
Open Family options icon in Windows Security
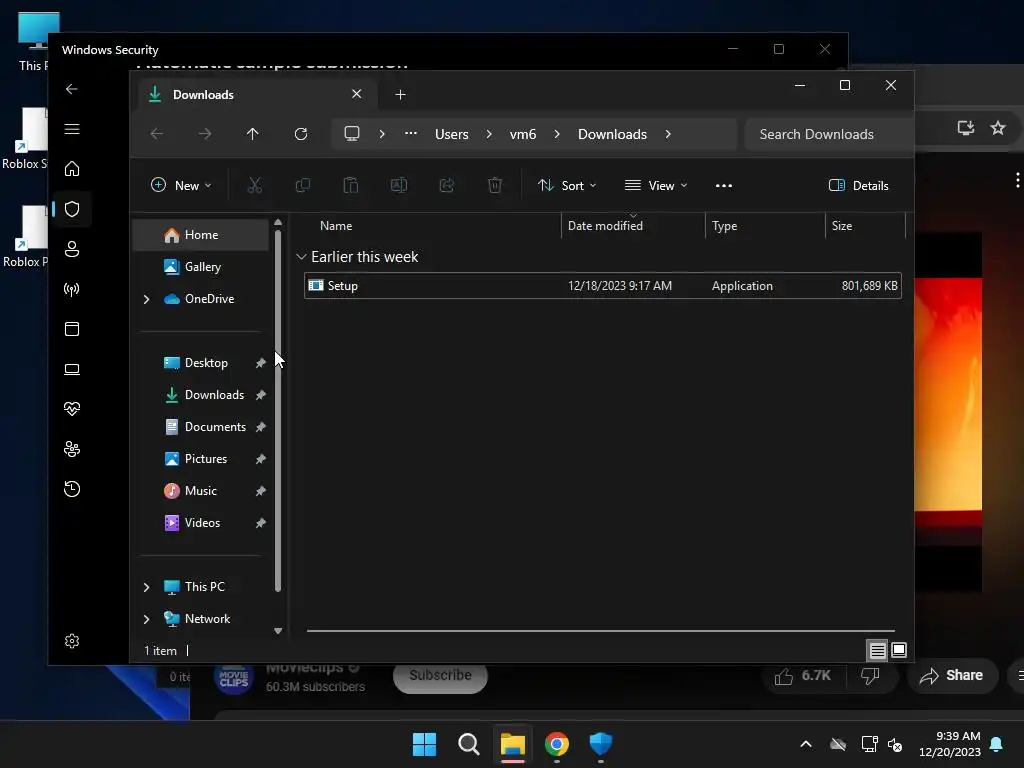(72, 449)
